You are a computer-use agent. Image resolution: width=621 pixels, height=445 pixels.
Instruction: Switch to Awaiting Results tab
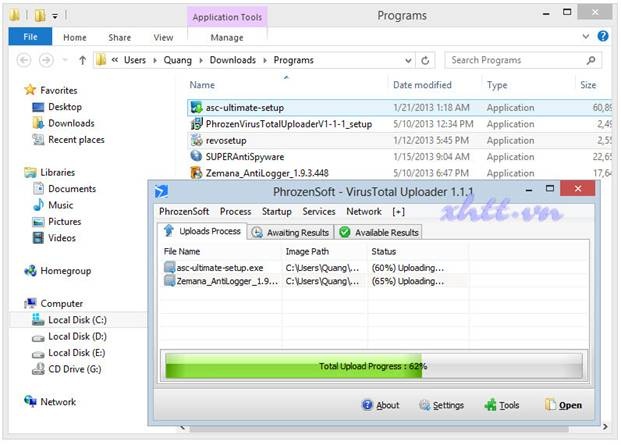[290, 232]
